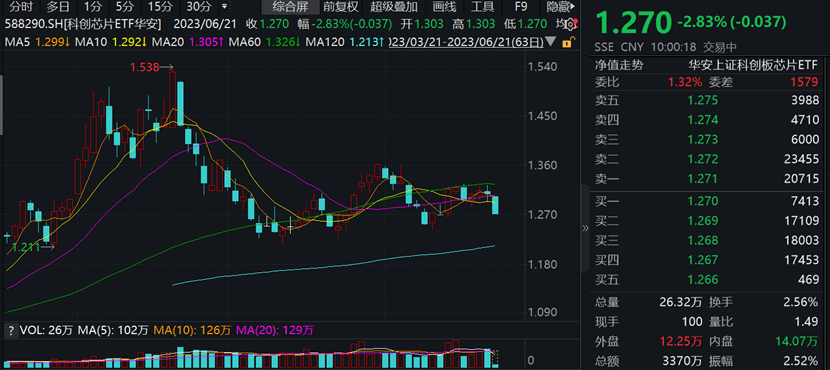The height and width of the screenshot is (370, 830).
Task: Expand the date range dropdown triangle
Action: coord(551,42)
